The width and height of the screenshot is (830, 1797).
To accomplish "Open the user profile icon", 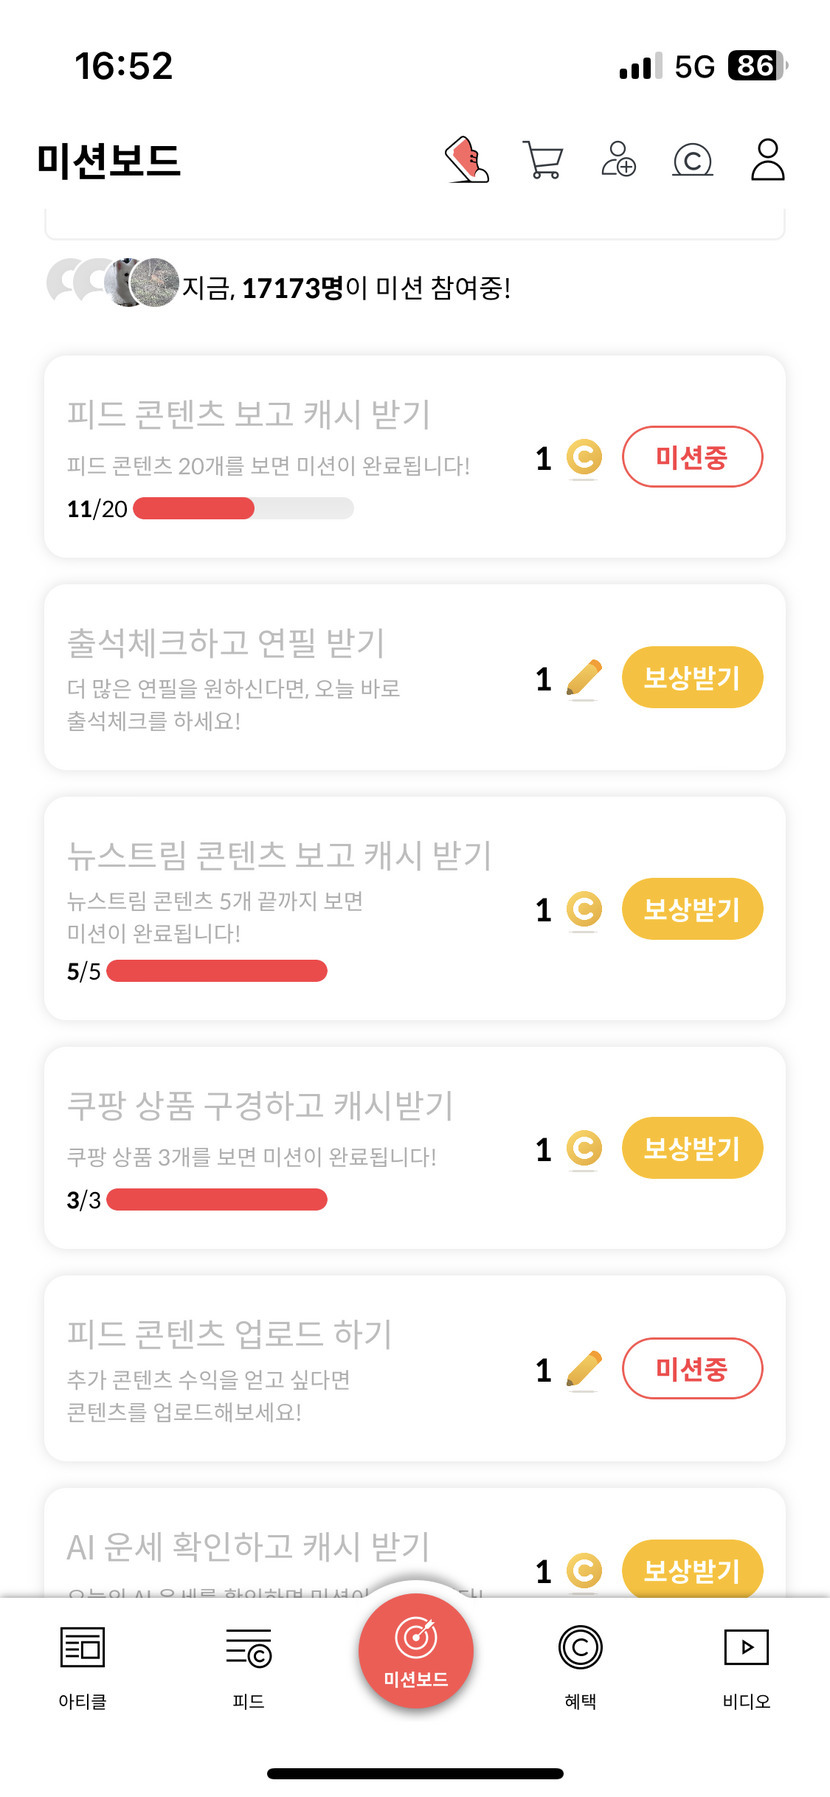I will (767, 160).
